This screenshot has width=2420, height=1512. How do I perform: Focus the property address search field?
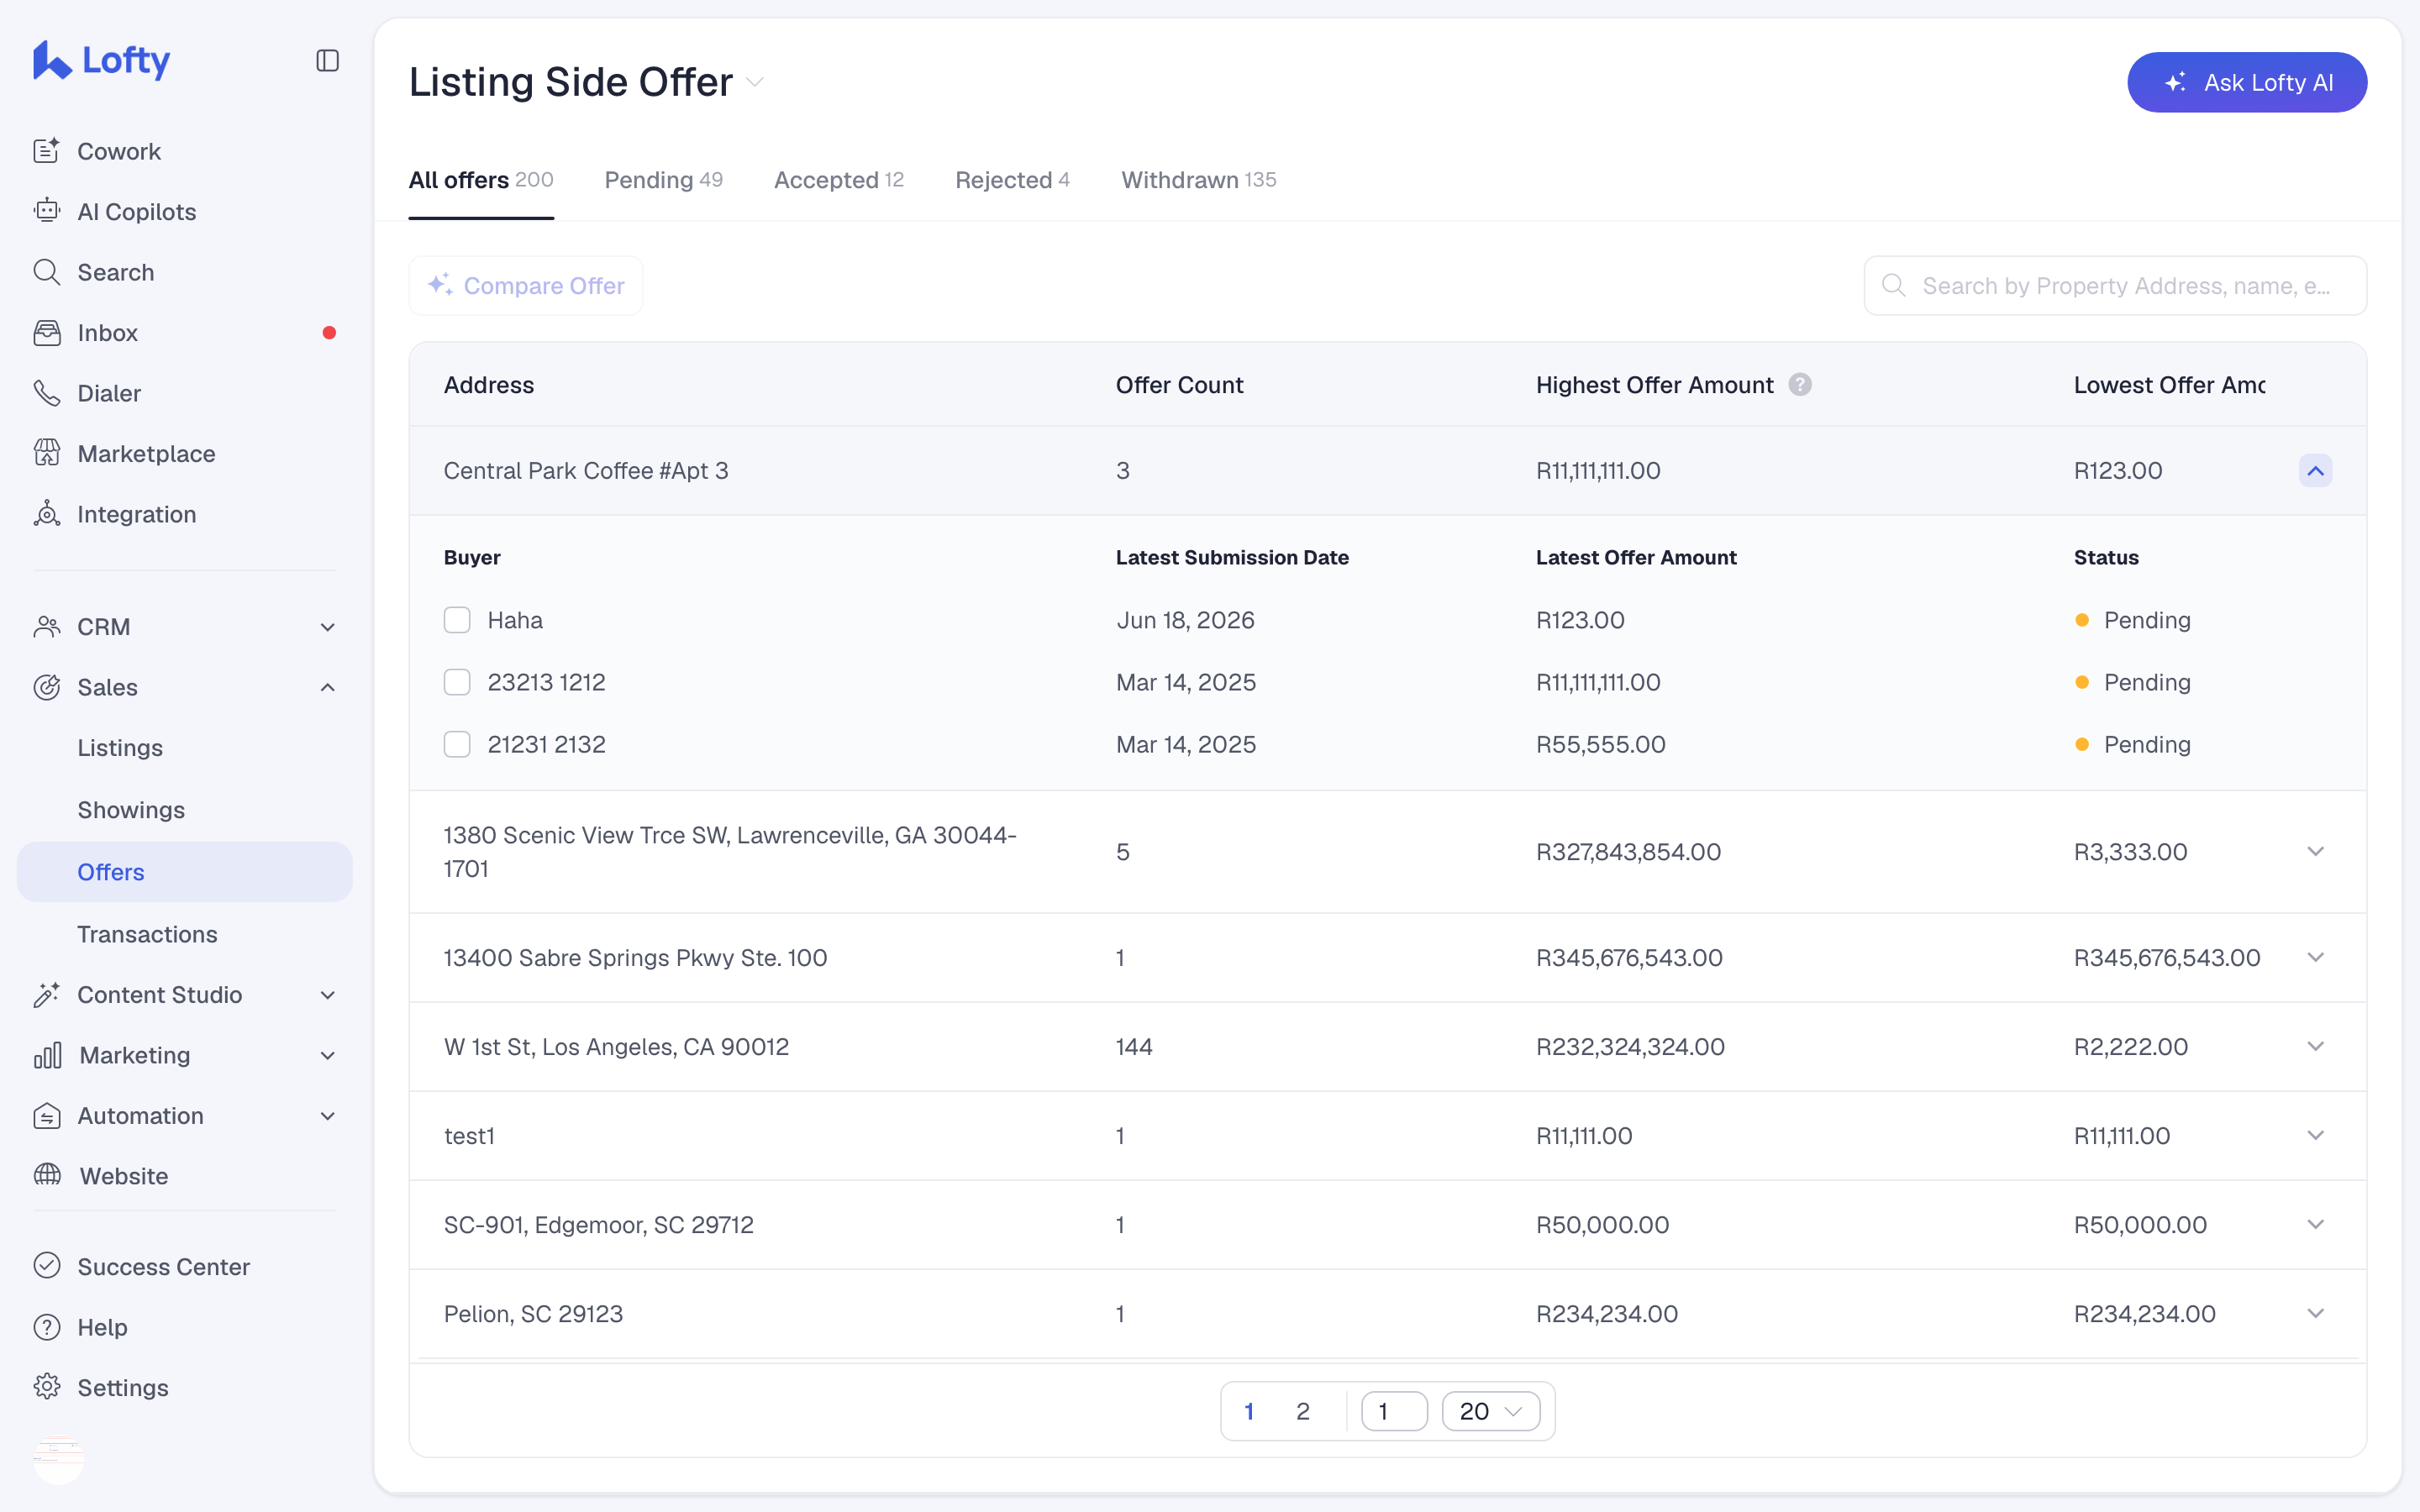[2115, 286]
